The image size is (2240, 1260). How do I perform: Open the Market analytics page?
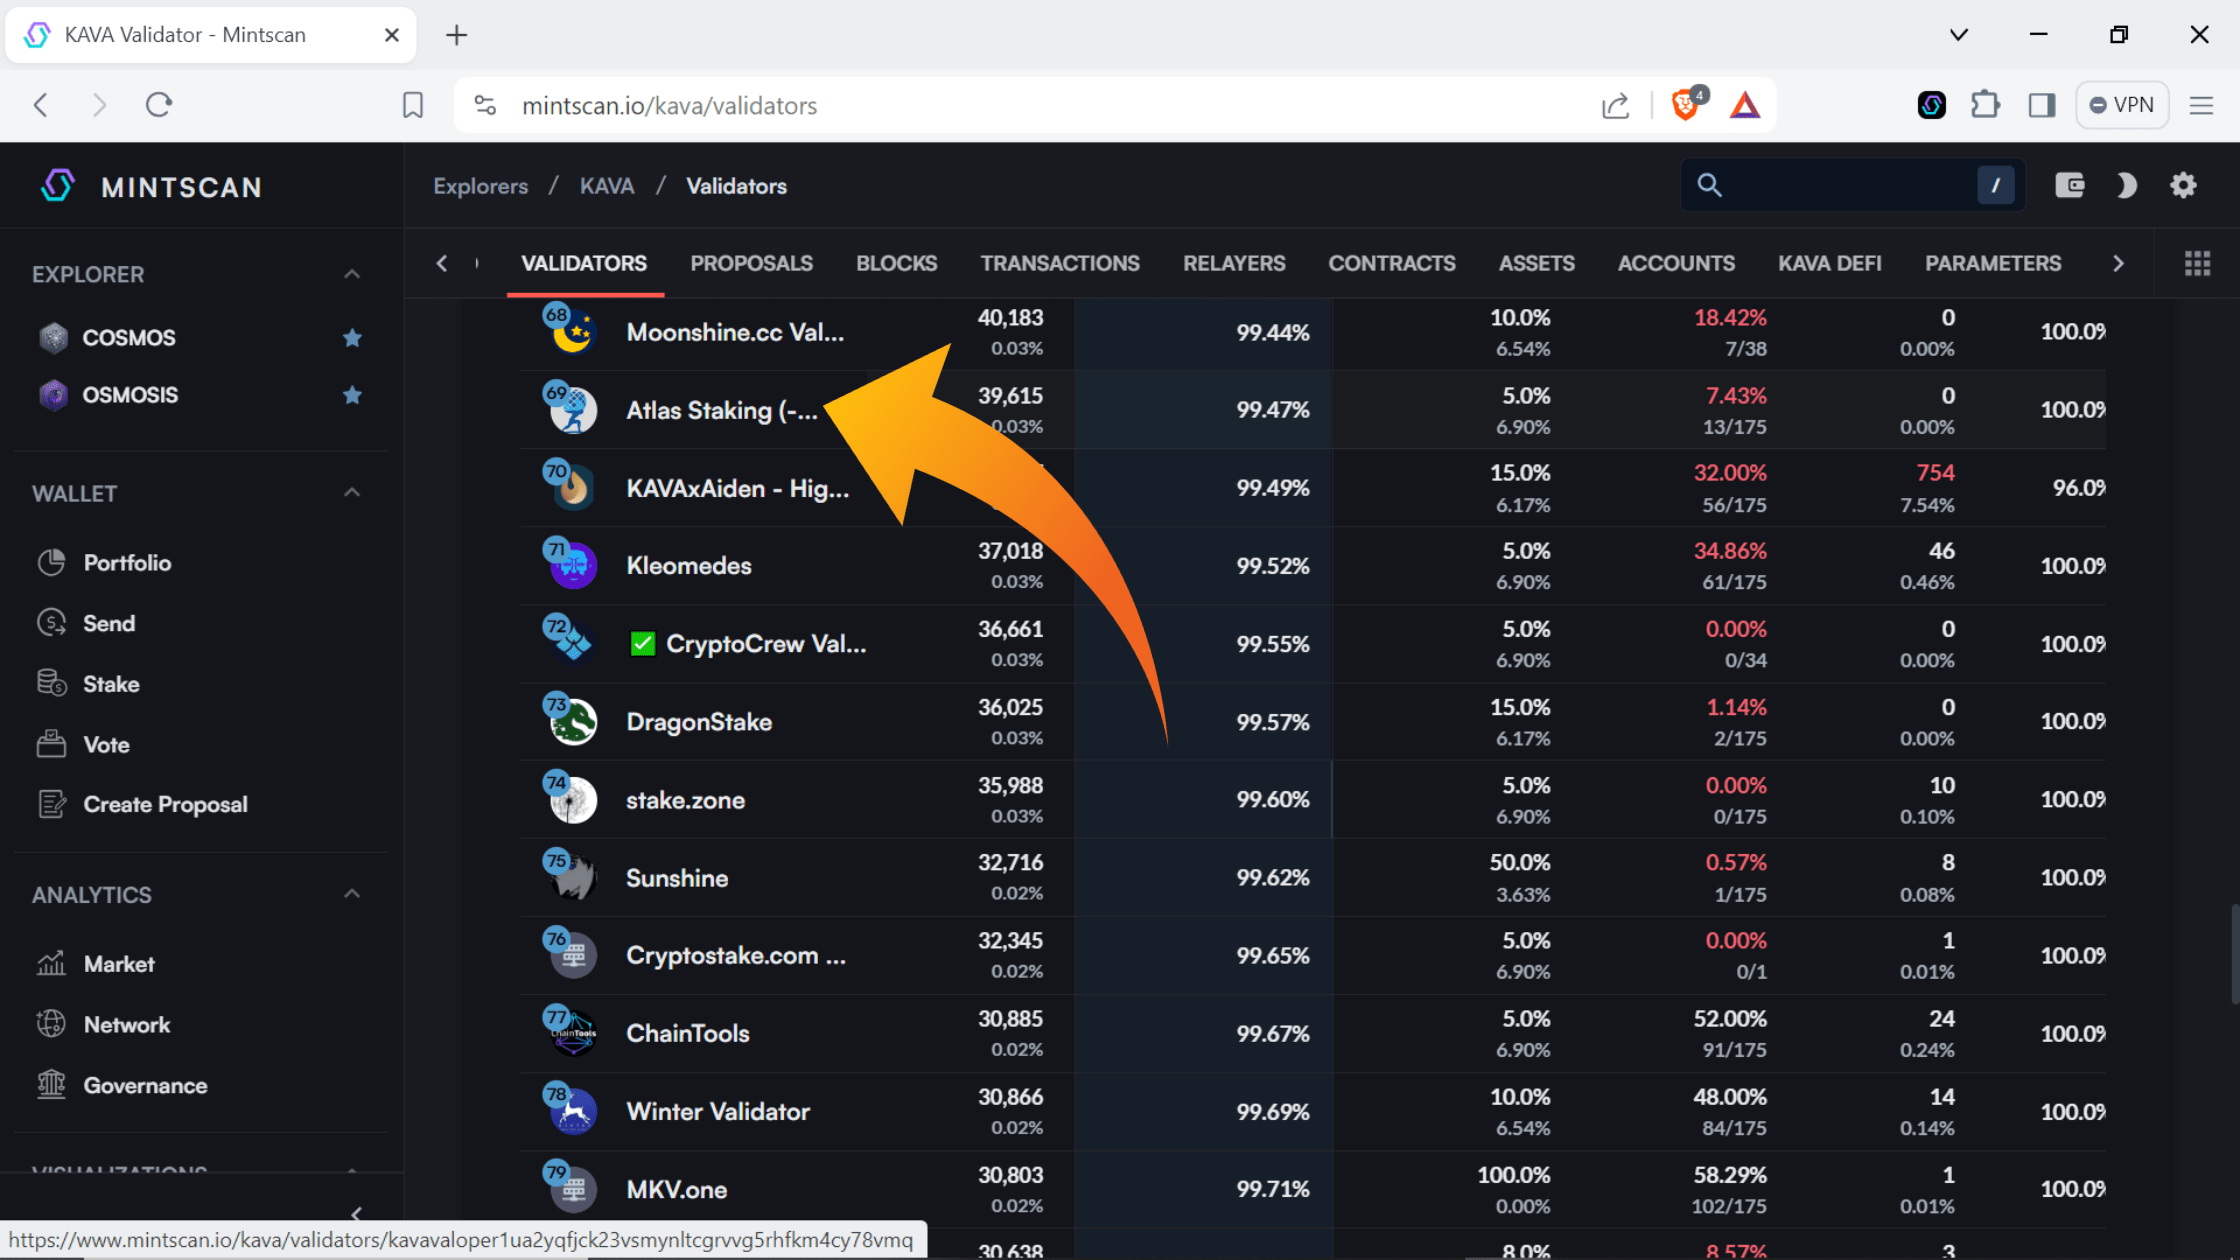(120, 963)
